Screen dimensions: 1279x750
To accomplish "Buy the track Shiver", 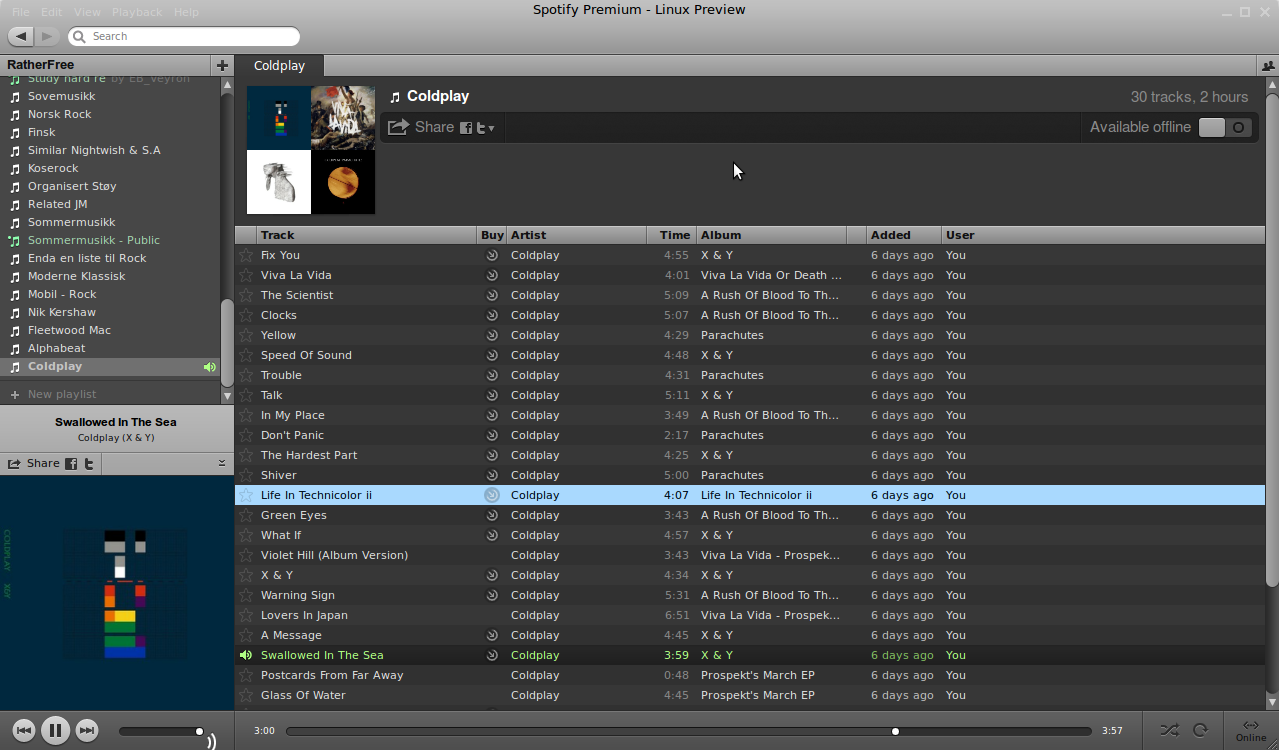I will click(491, 475).
